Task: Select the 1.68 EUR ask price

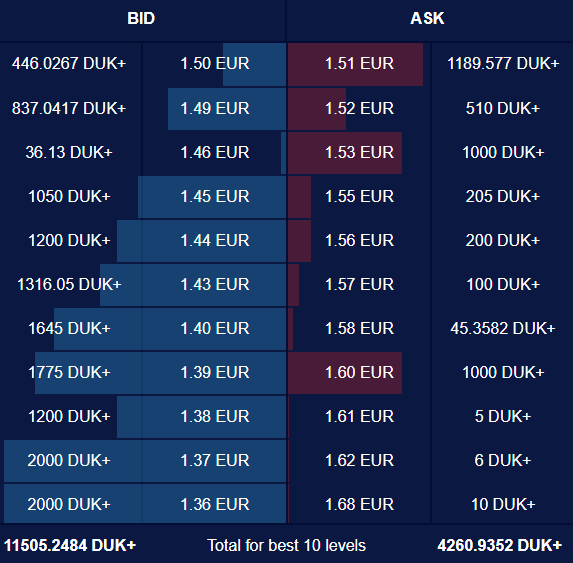Action: [360, 505]
